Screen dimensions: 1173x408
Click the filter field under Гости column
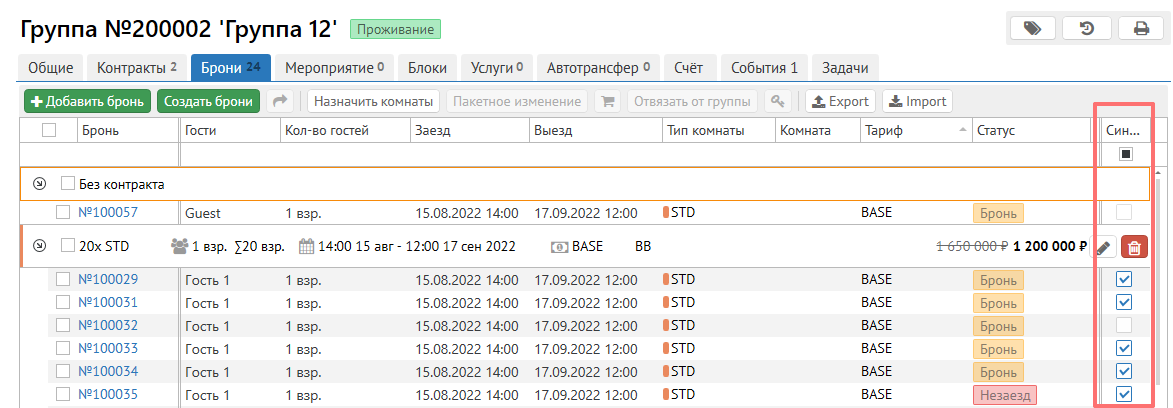coord(228,154)
